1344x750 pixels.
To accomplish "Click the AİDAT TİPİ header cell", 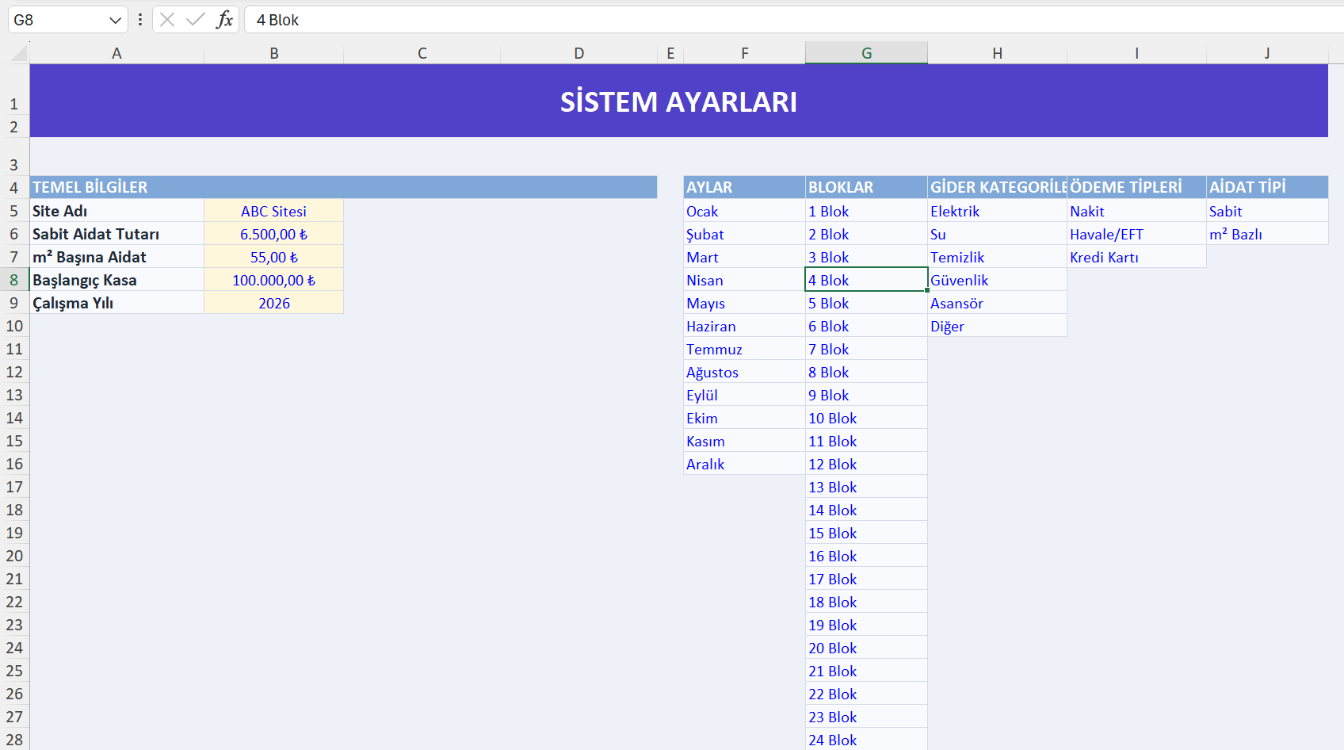I will pyautogui.click(x=1268, y=187).
